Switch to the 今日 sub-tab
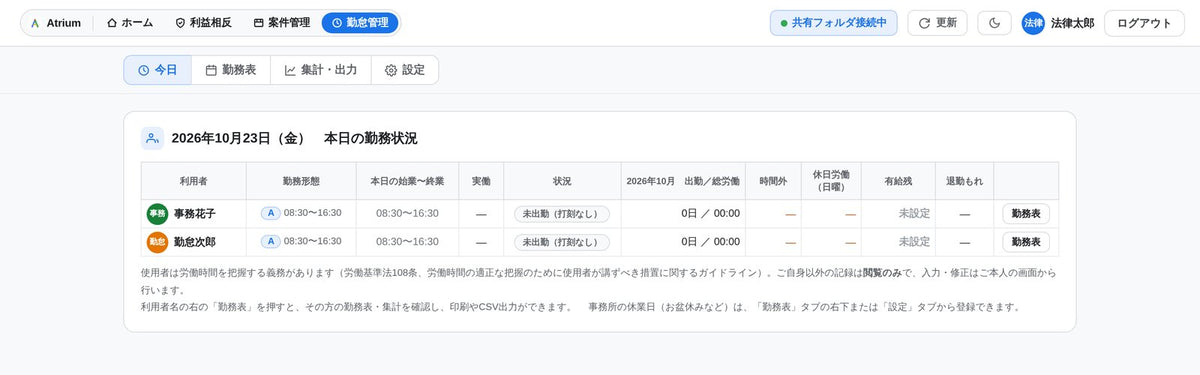The width and height of the screenshot is (1200, 375). click(157, 70)
